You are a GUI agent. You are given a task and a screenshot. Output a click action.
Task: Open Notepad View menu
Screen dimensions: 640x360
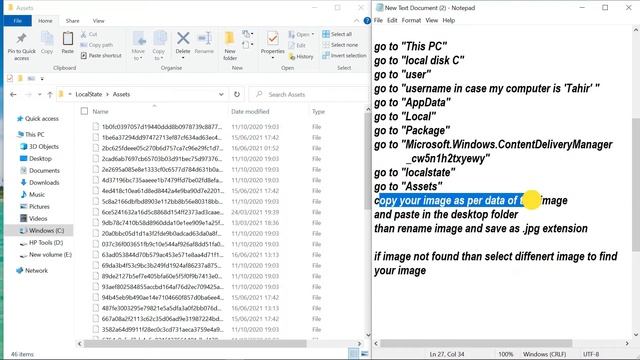[431, 20]
